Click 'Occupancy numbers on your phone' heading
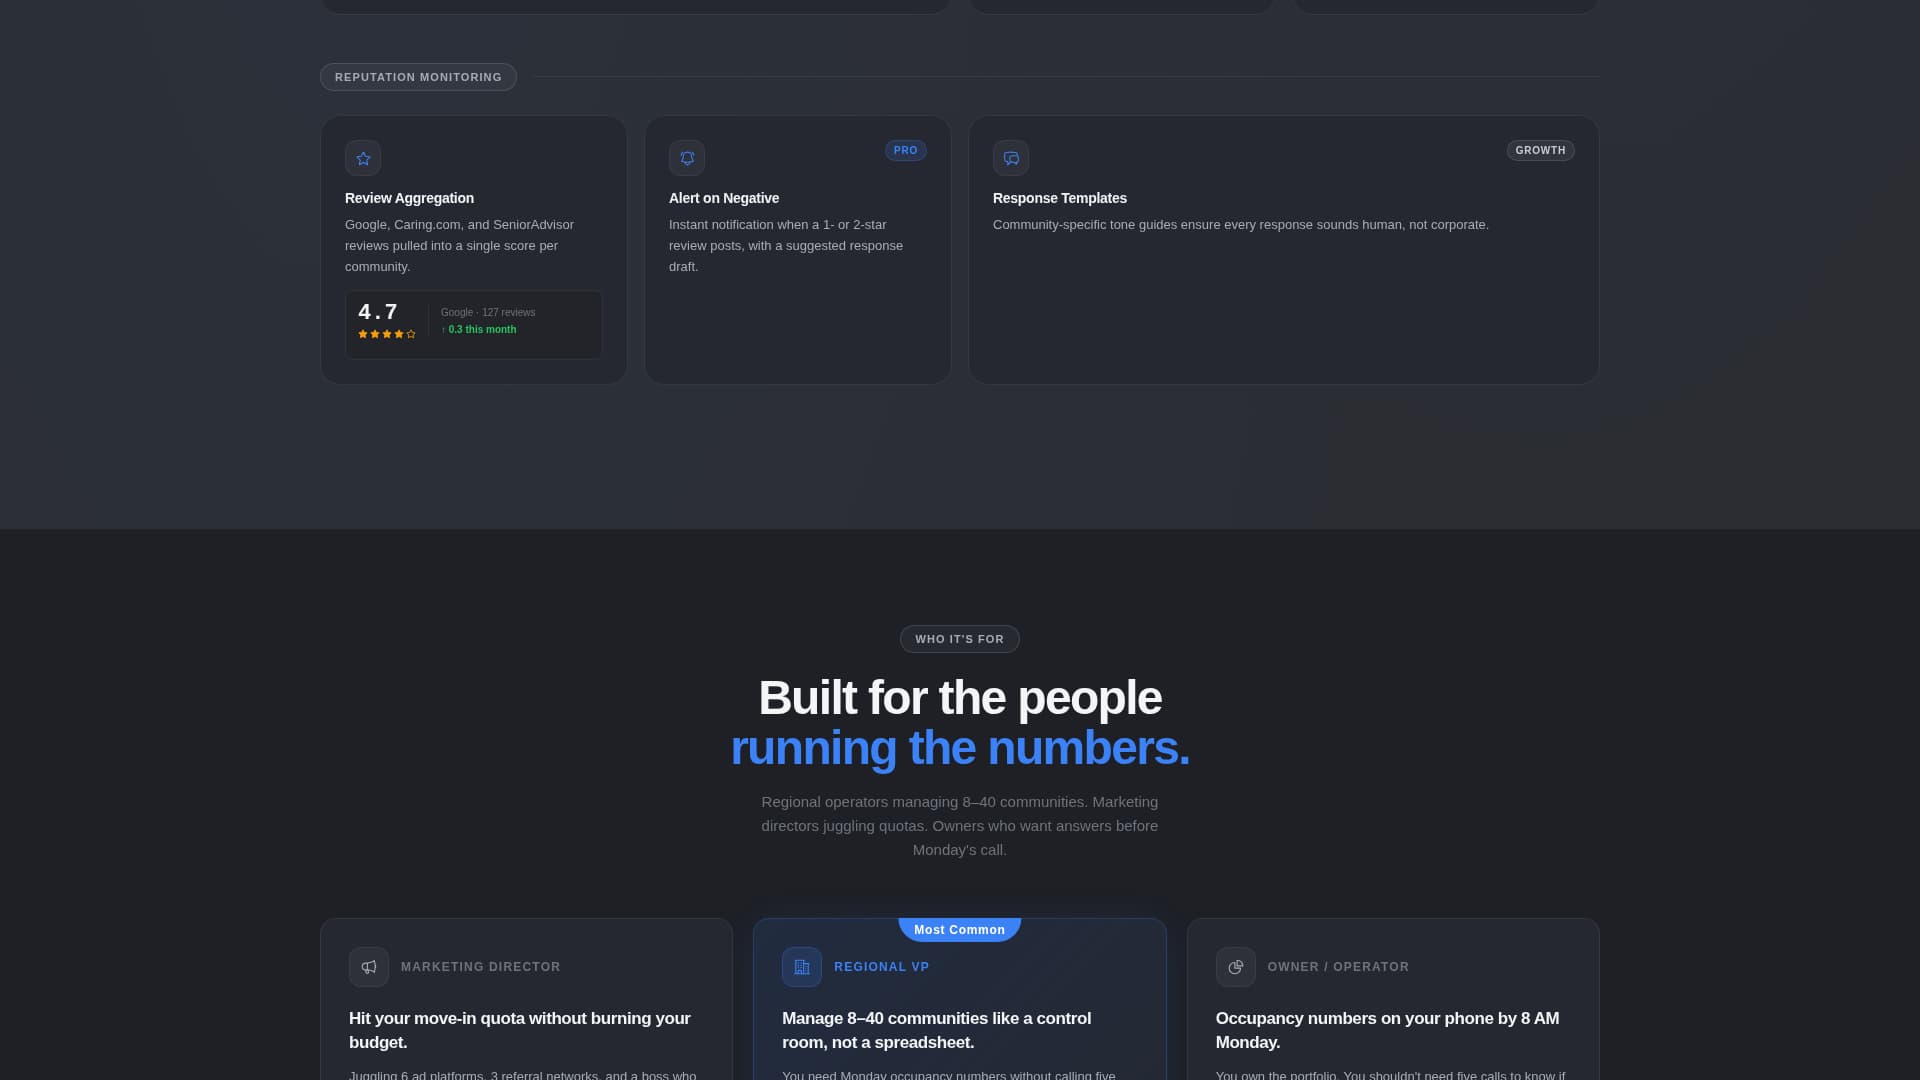This screenshot has height=1080, width=1920. click(1387, 1030)
